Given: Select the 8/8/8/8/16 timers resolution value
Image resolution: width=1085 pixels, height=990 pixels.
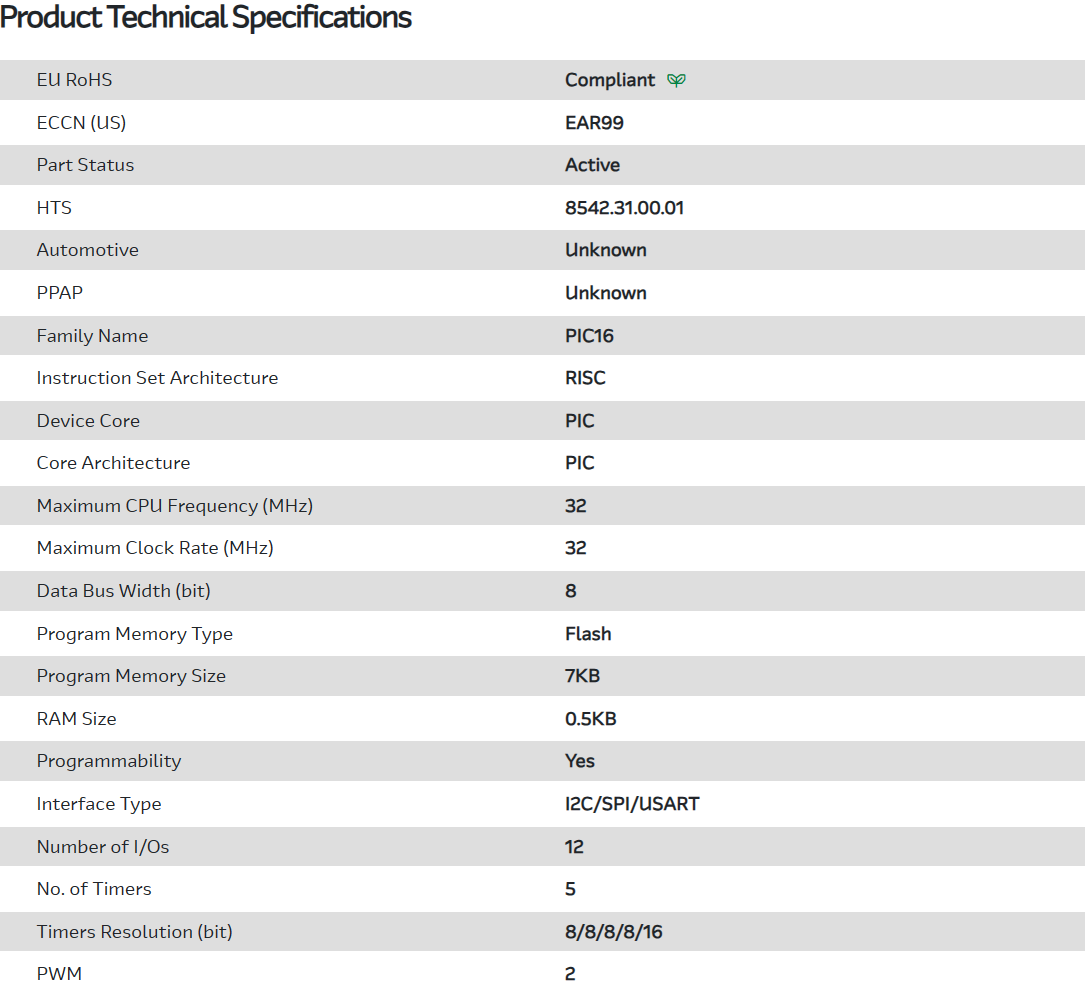Looking at the screenshot, I should tap(613, 932).
